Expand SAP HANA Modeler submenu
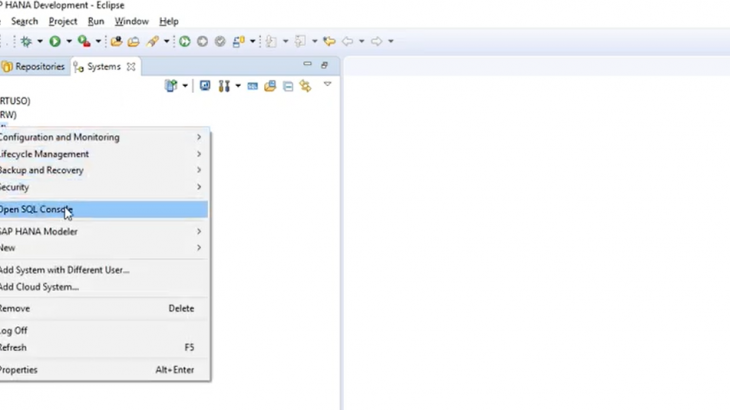This screenshot has width=730, height=410. (103, 231)
